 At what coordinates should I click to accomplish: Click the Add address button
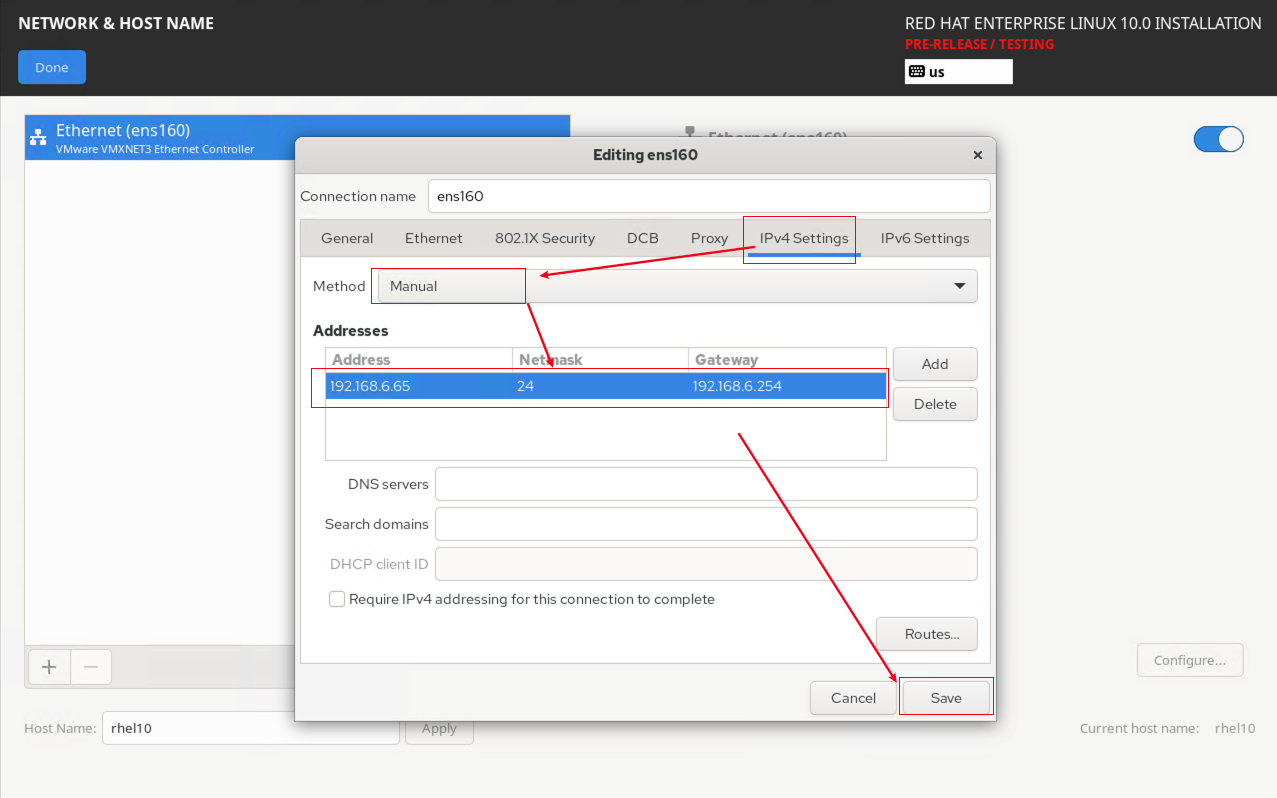tap(935, 364)
